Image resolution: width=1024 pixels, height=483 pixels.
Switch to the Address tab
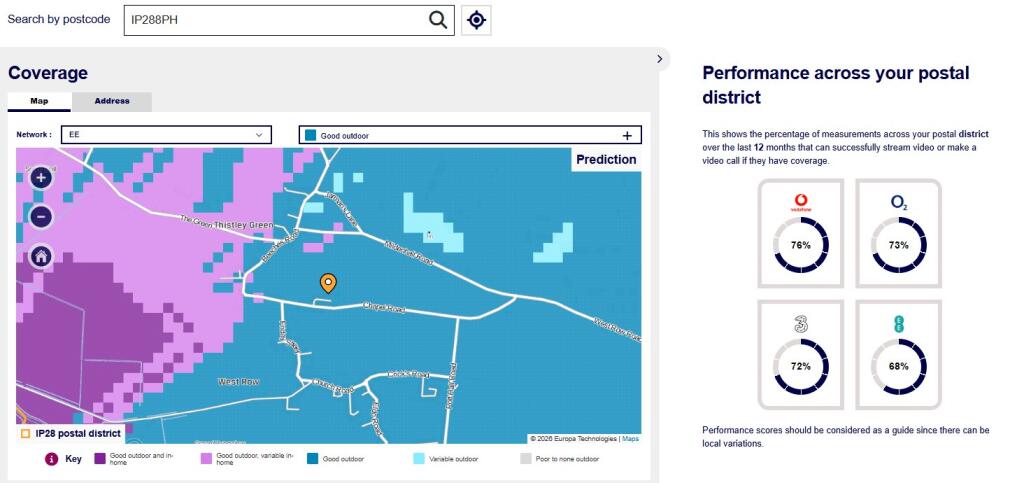pos(112,101)
